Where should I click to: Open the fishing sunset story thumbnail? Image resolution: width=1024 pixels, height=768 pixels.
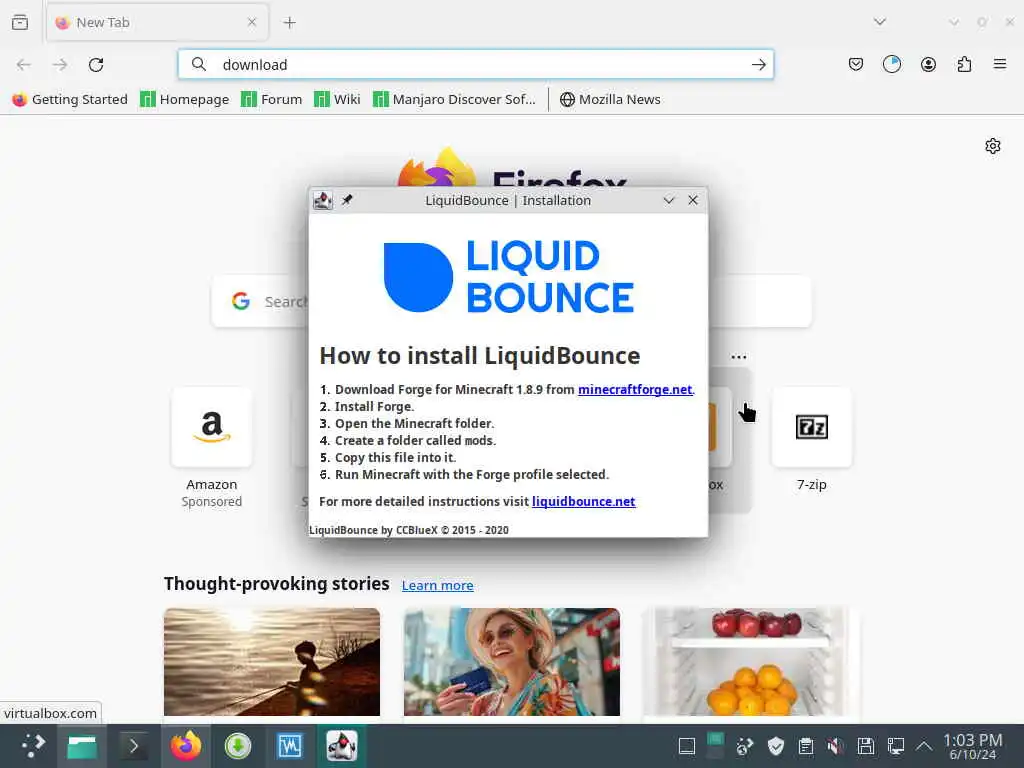click(272, 662)
